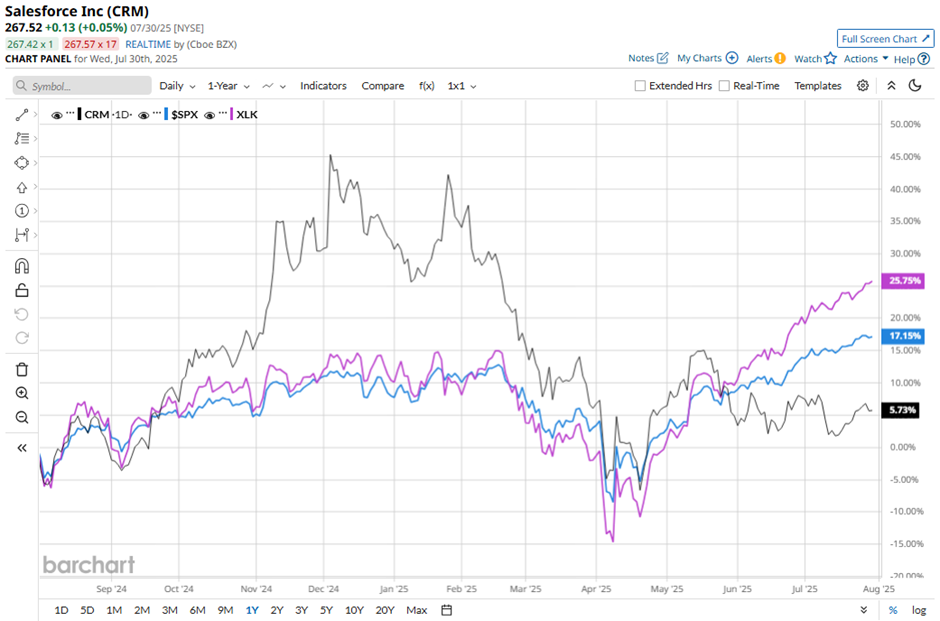This screenshot has height=621, width=940.
Task: Open chart settings gear
Action: [863, 86]
